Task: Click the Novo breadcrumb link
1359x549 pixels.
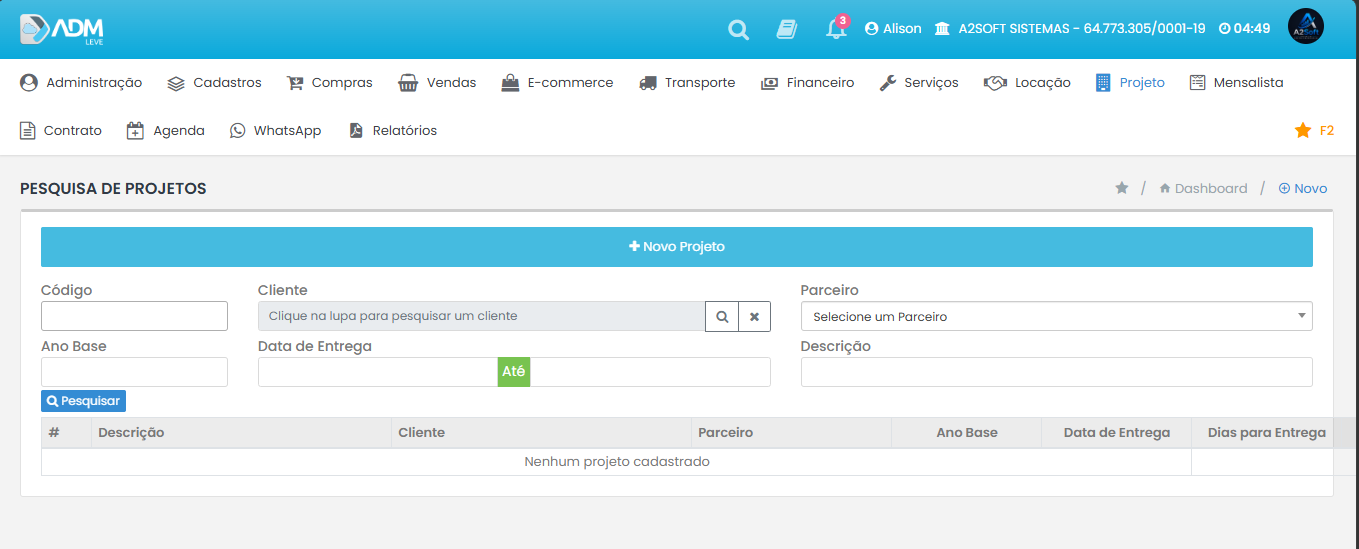Action: [1303, 188]
